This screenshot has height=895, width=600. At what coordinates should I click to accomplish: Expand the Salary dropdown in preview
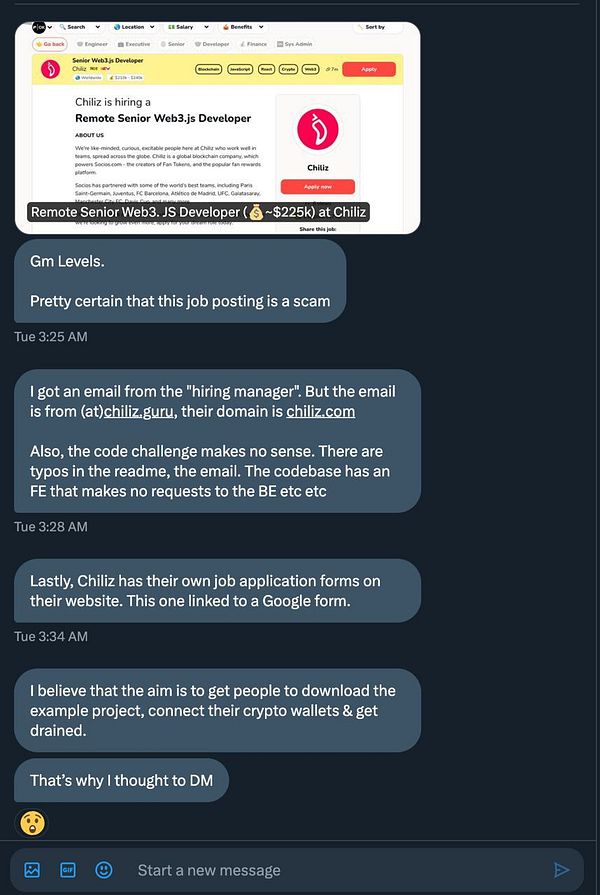184,27
